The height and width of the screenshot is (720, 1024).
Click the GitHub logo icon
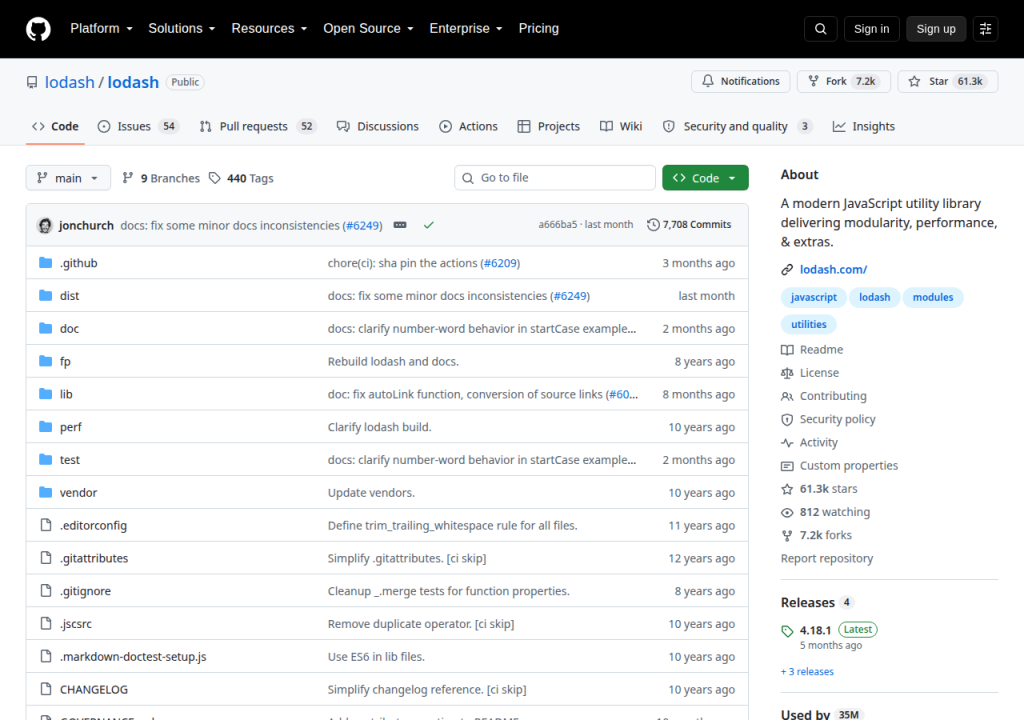(x=38, y=29)
